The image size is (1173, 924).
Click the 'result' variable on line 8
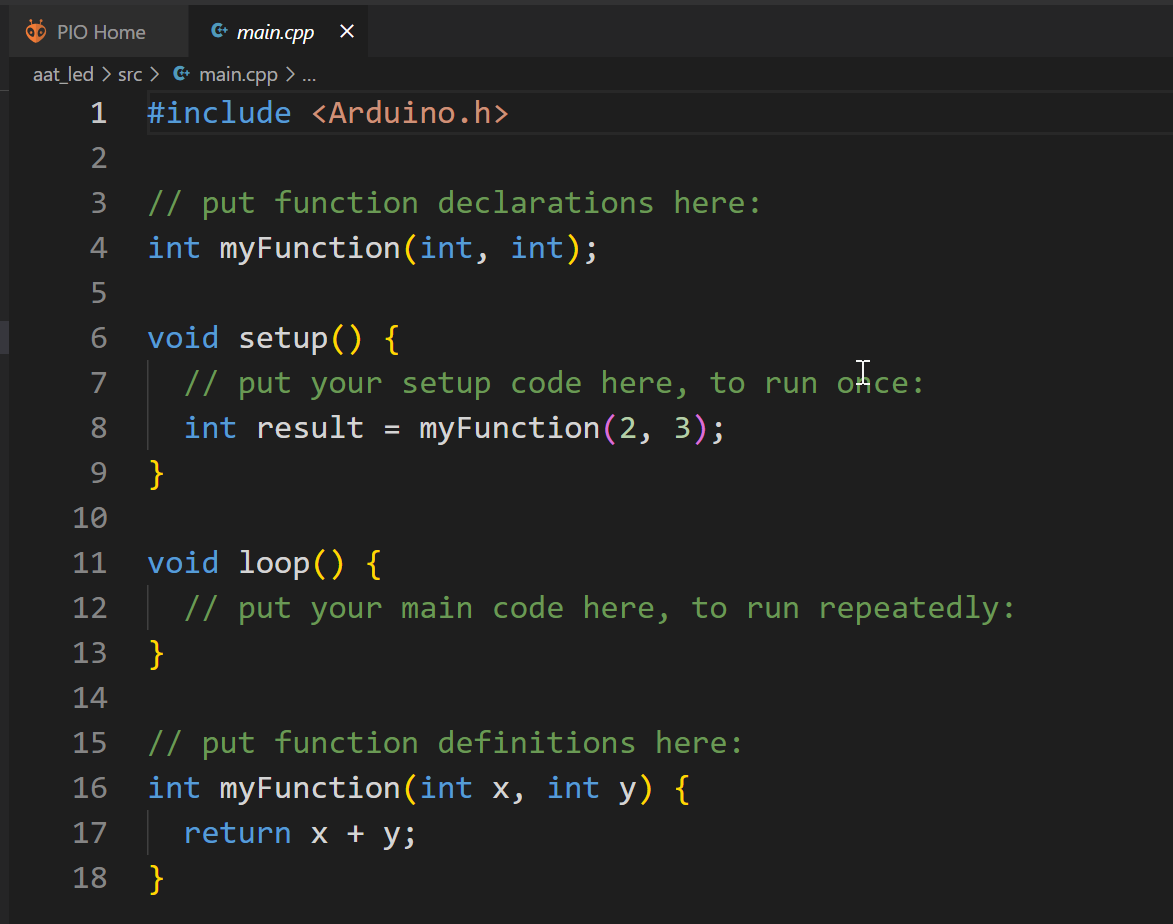tap(310, 428)
